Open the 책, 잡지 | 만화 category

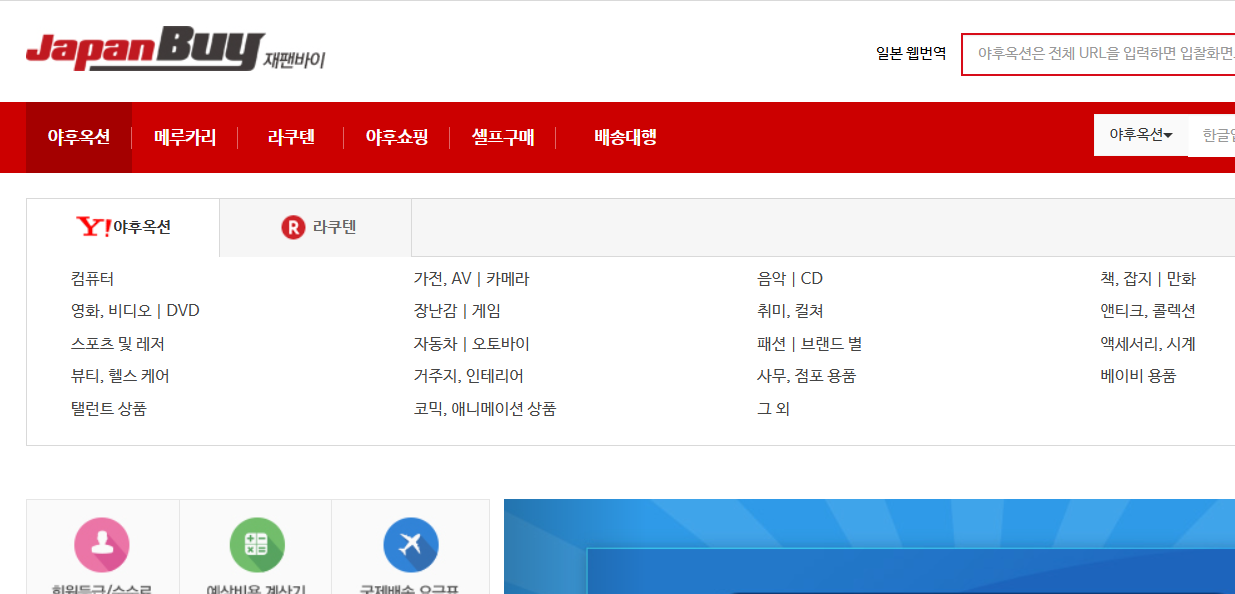click(1148, 279)
